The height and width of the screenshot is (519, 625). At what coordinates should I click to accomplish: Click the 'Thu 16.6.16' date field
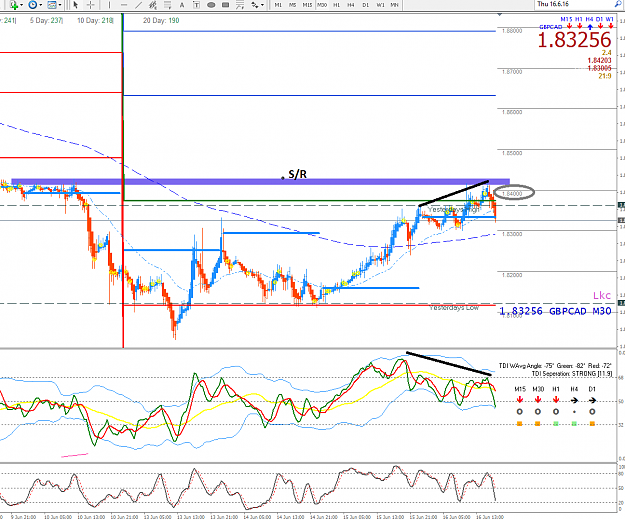coord(552,4)
